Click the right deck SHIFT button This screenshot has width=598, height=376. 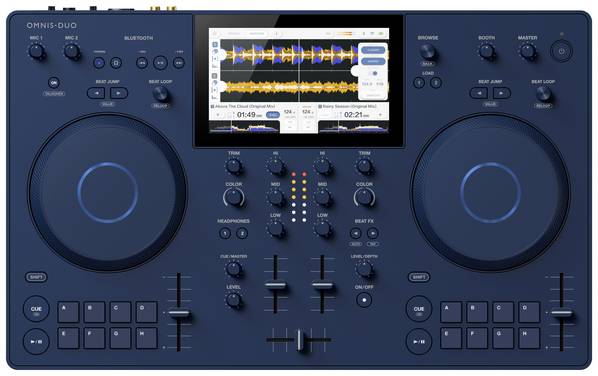pos(419,277)
